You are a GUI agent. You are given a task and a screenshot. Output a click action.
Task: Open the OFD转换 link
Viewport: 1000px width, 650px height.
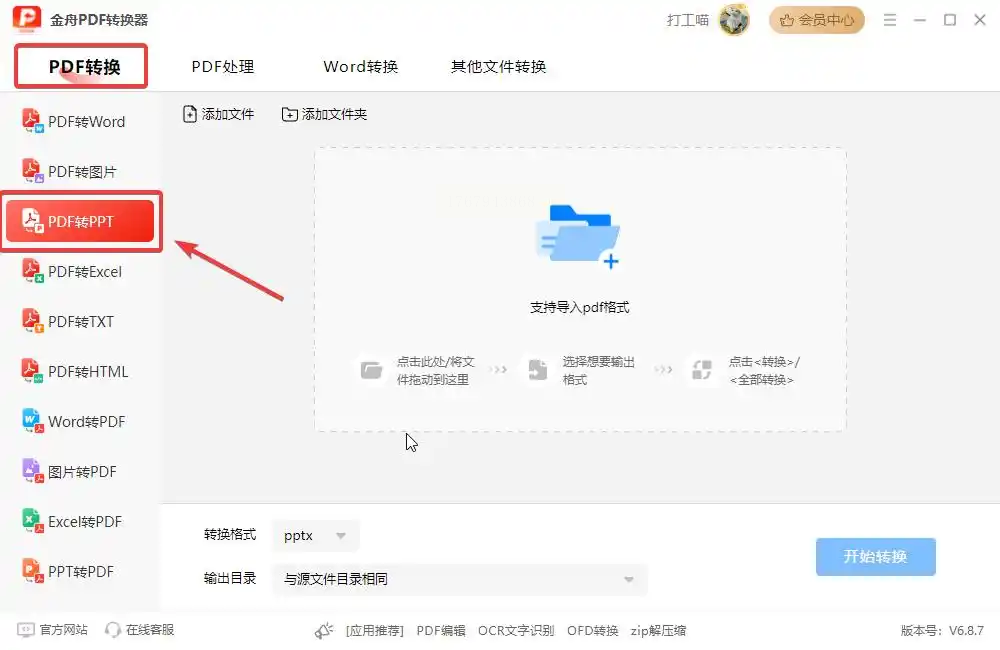point(592,630)
